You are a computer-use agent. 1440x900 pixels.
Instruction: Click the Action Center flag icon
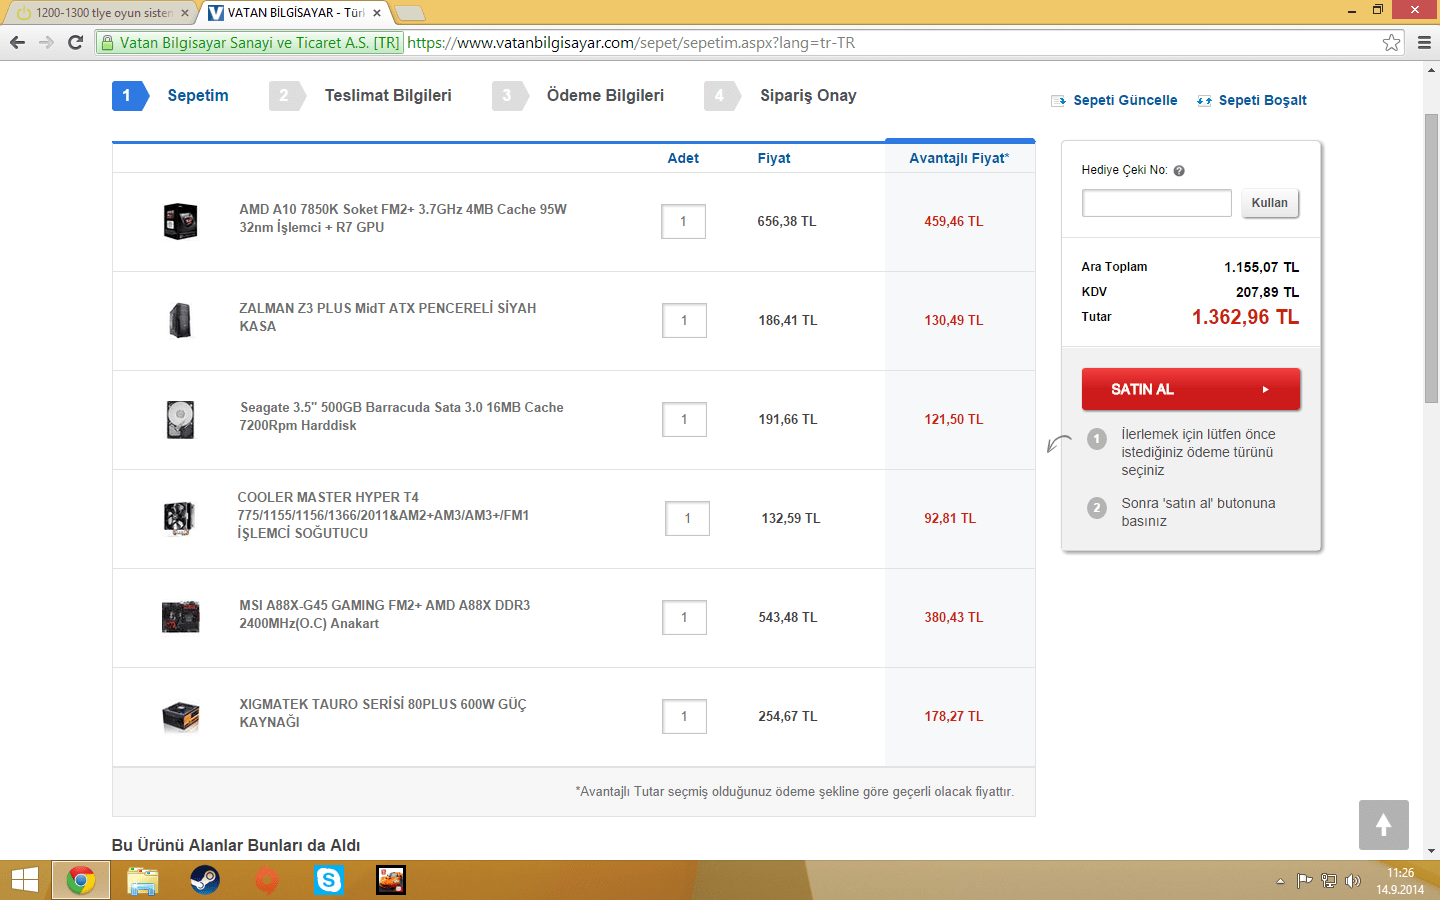point(1304,881)
